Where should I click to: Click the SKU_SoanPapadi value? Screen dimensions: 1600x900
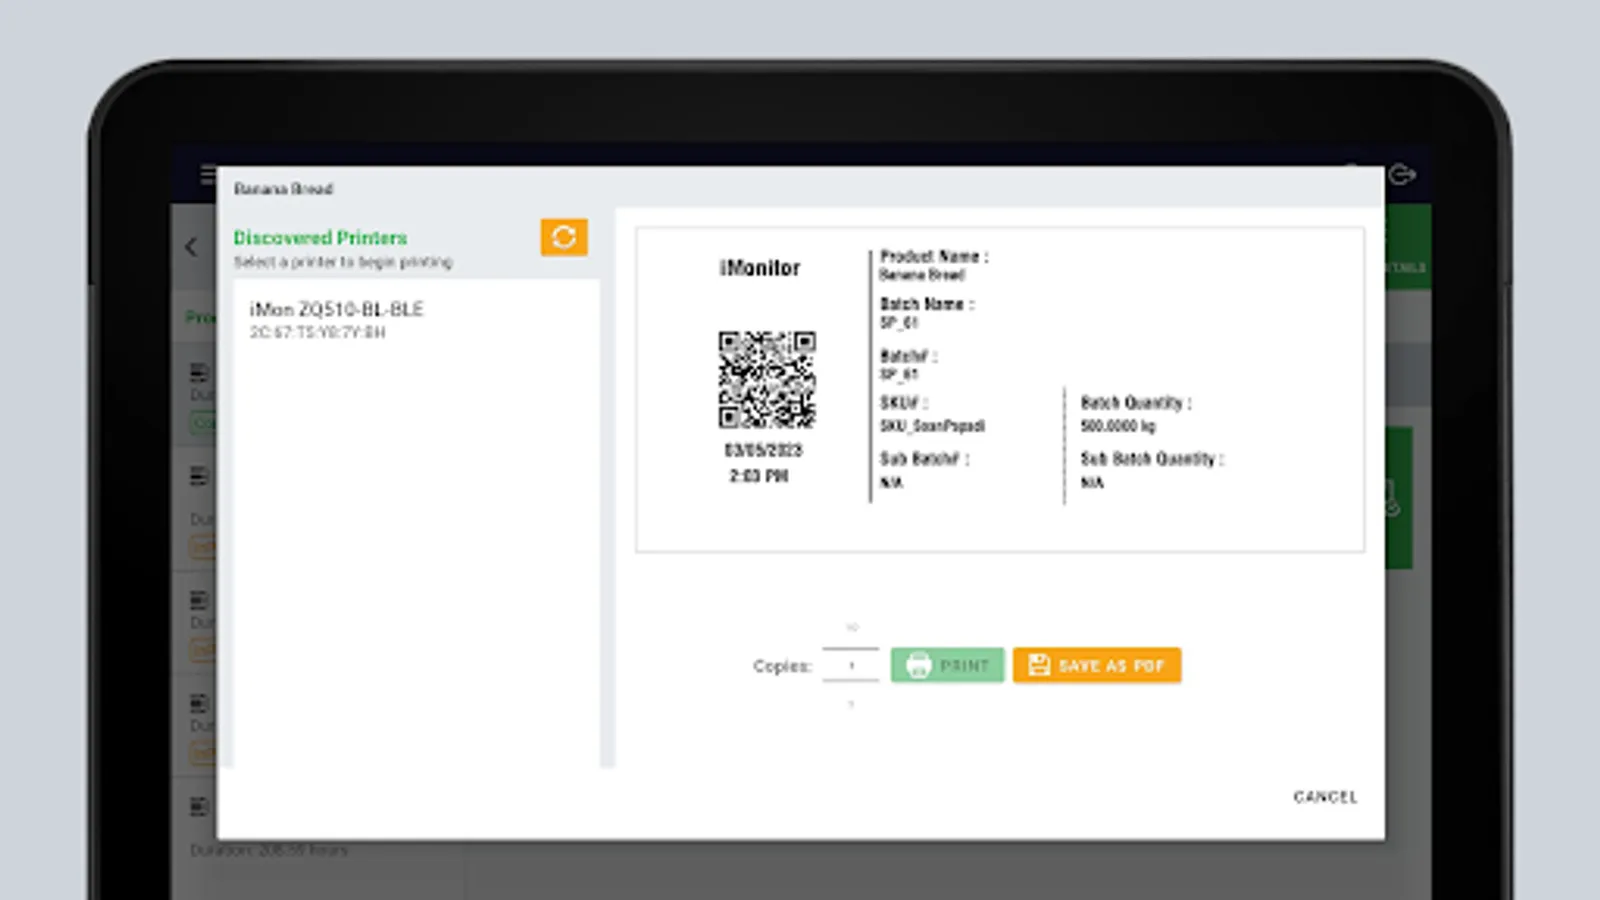tap(932, 426)
